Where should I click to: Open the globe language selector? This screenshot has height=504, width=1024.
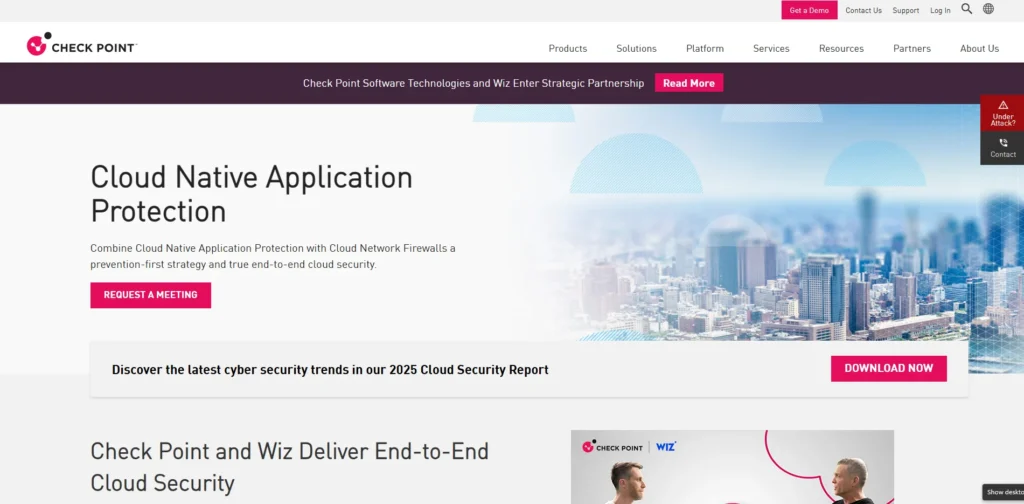pos(989,9)
